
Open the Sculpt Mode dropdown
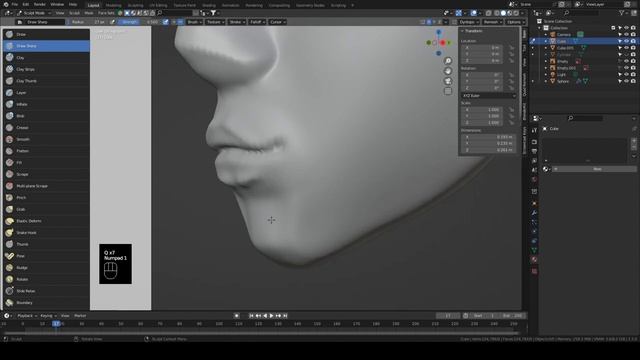click(34, 13)
